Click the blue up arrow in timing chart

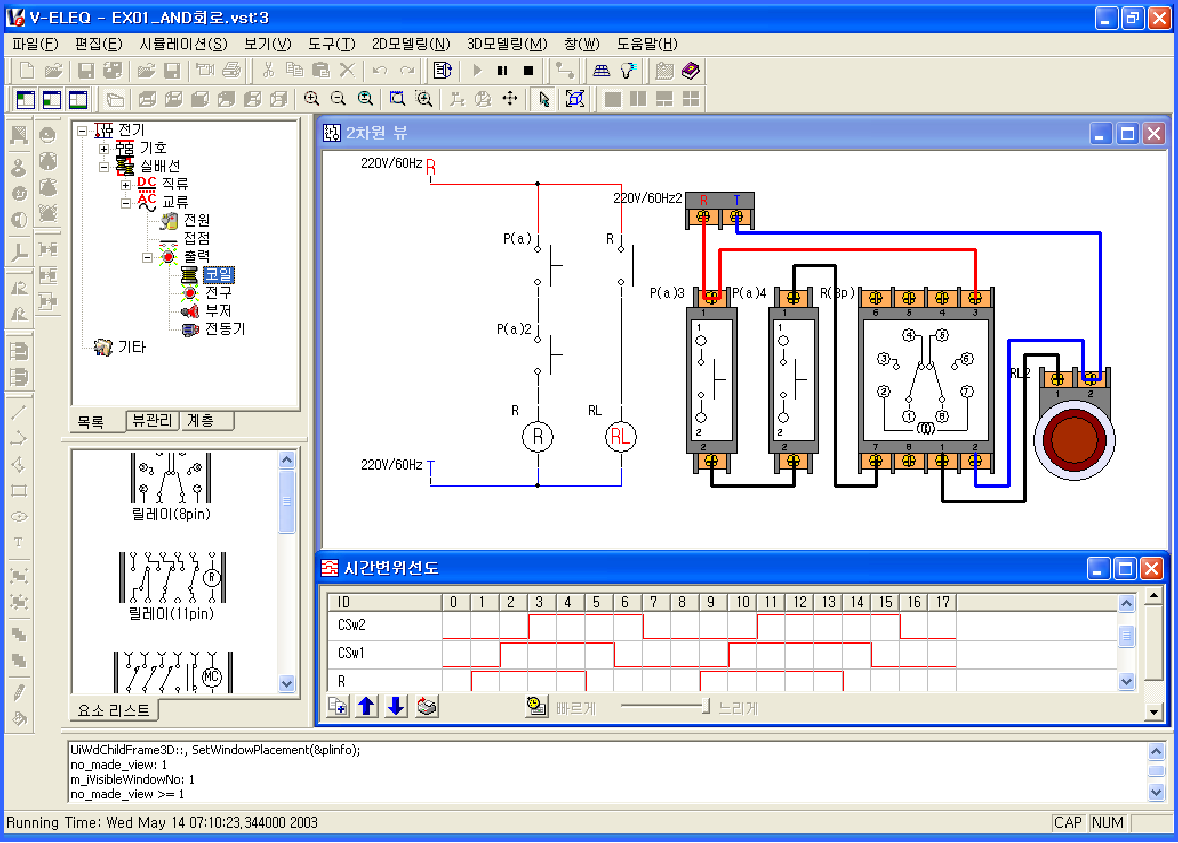coord(367,707)
